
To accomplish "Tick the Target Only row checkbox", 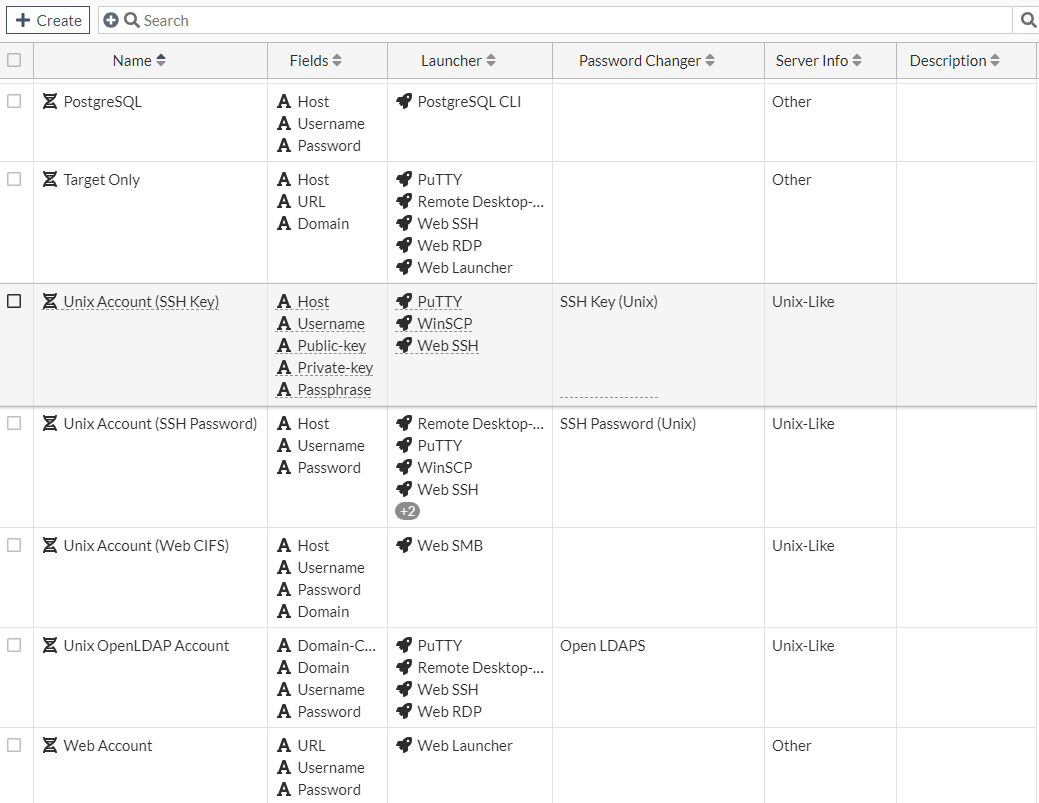I will tap(14, 179).
